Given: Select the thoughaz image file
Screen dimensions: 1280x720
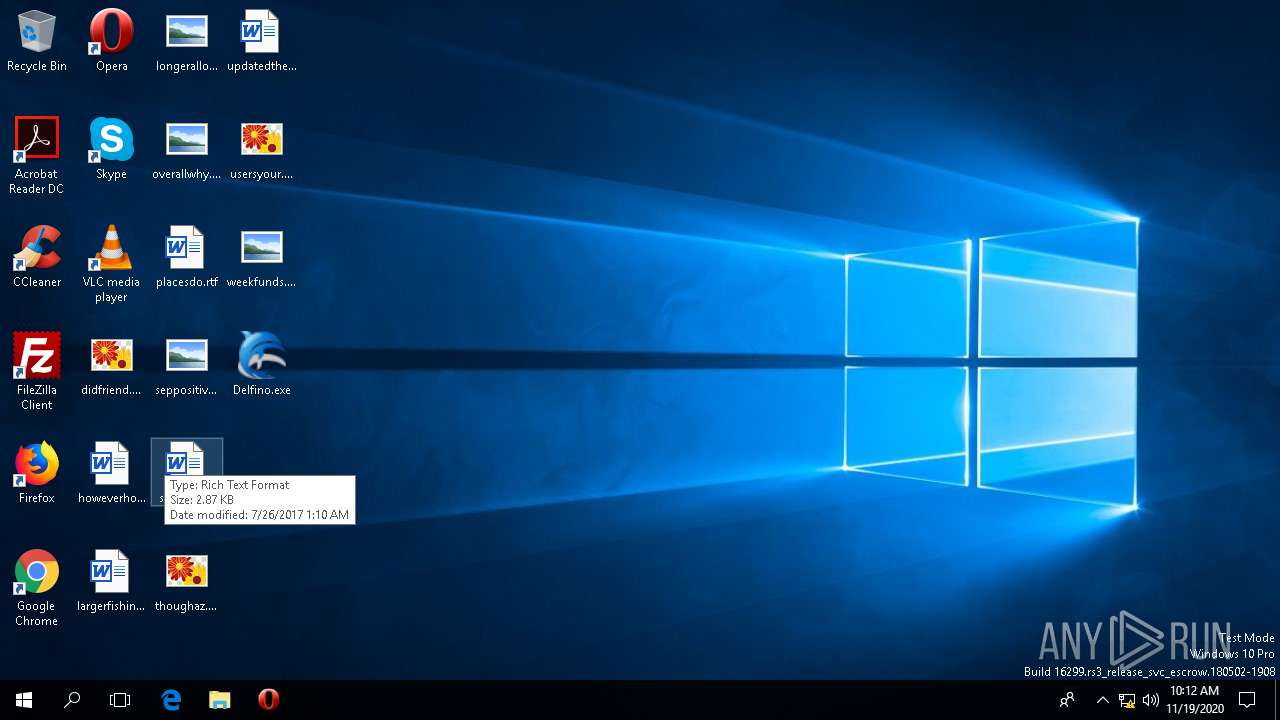Looking at the screenshot, I should [187, 581].
